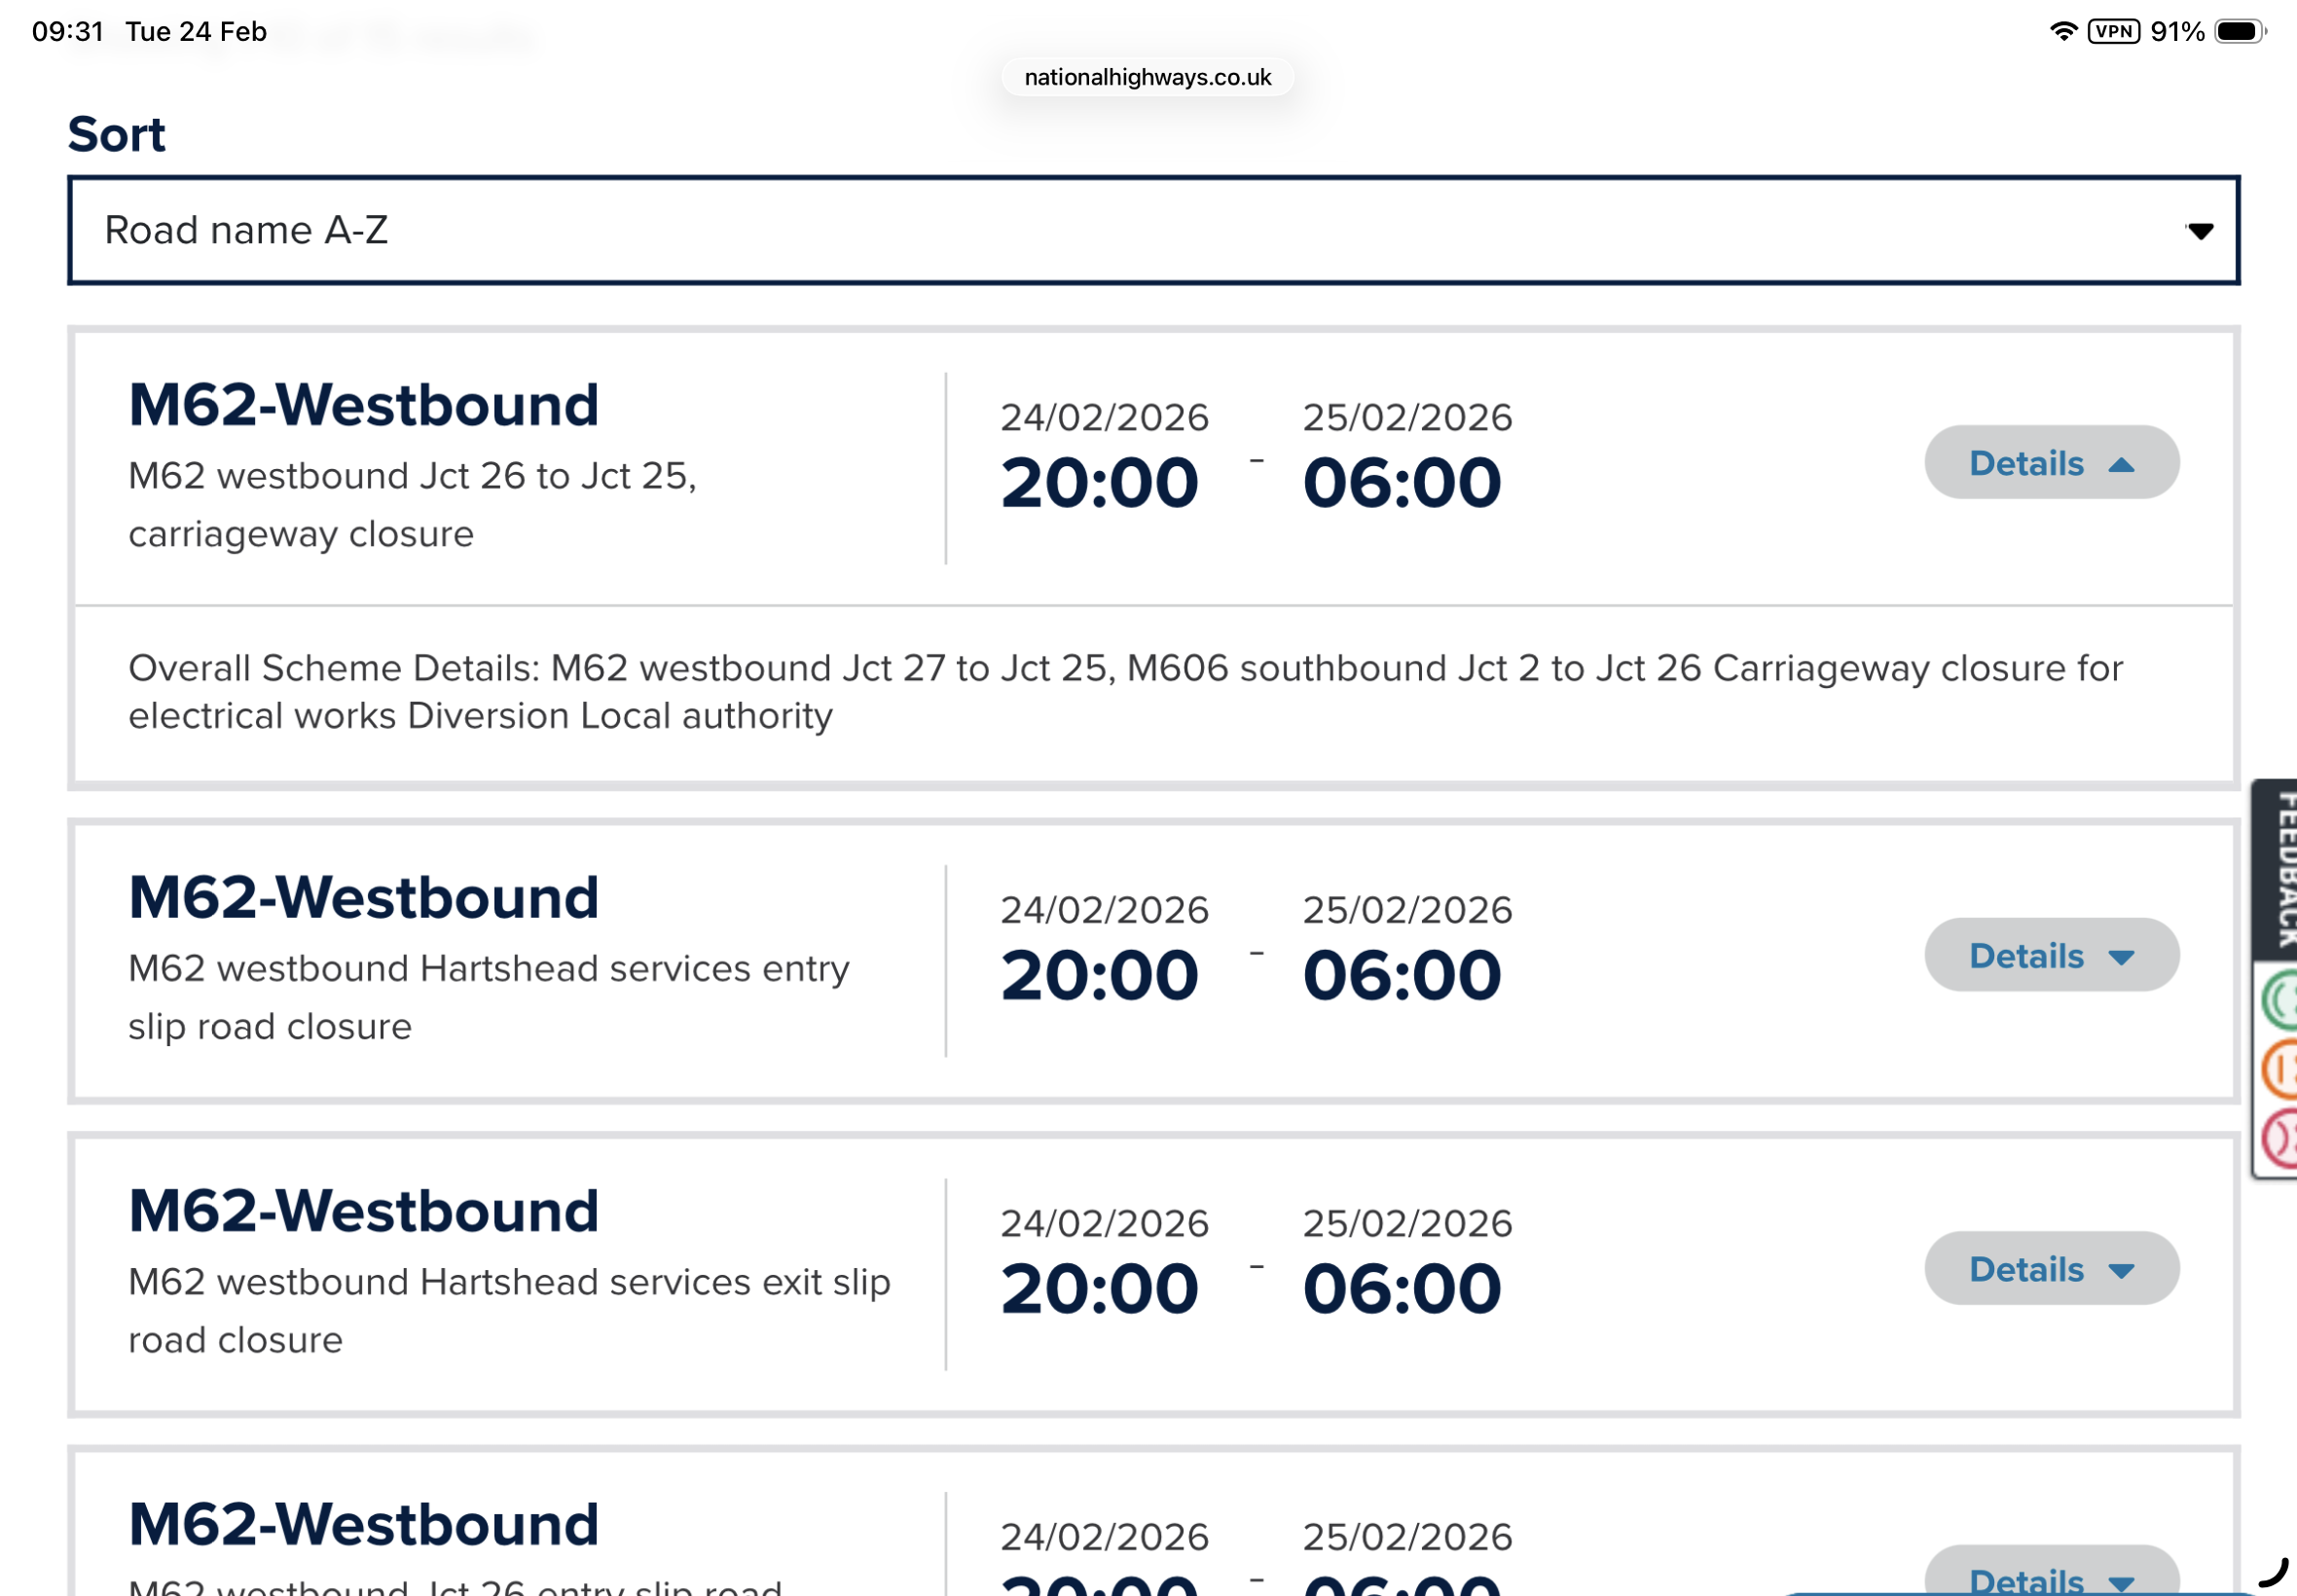Tap the Overall Scheme Details description text

point(1125,692)
